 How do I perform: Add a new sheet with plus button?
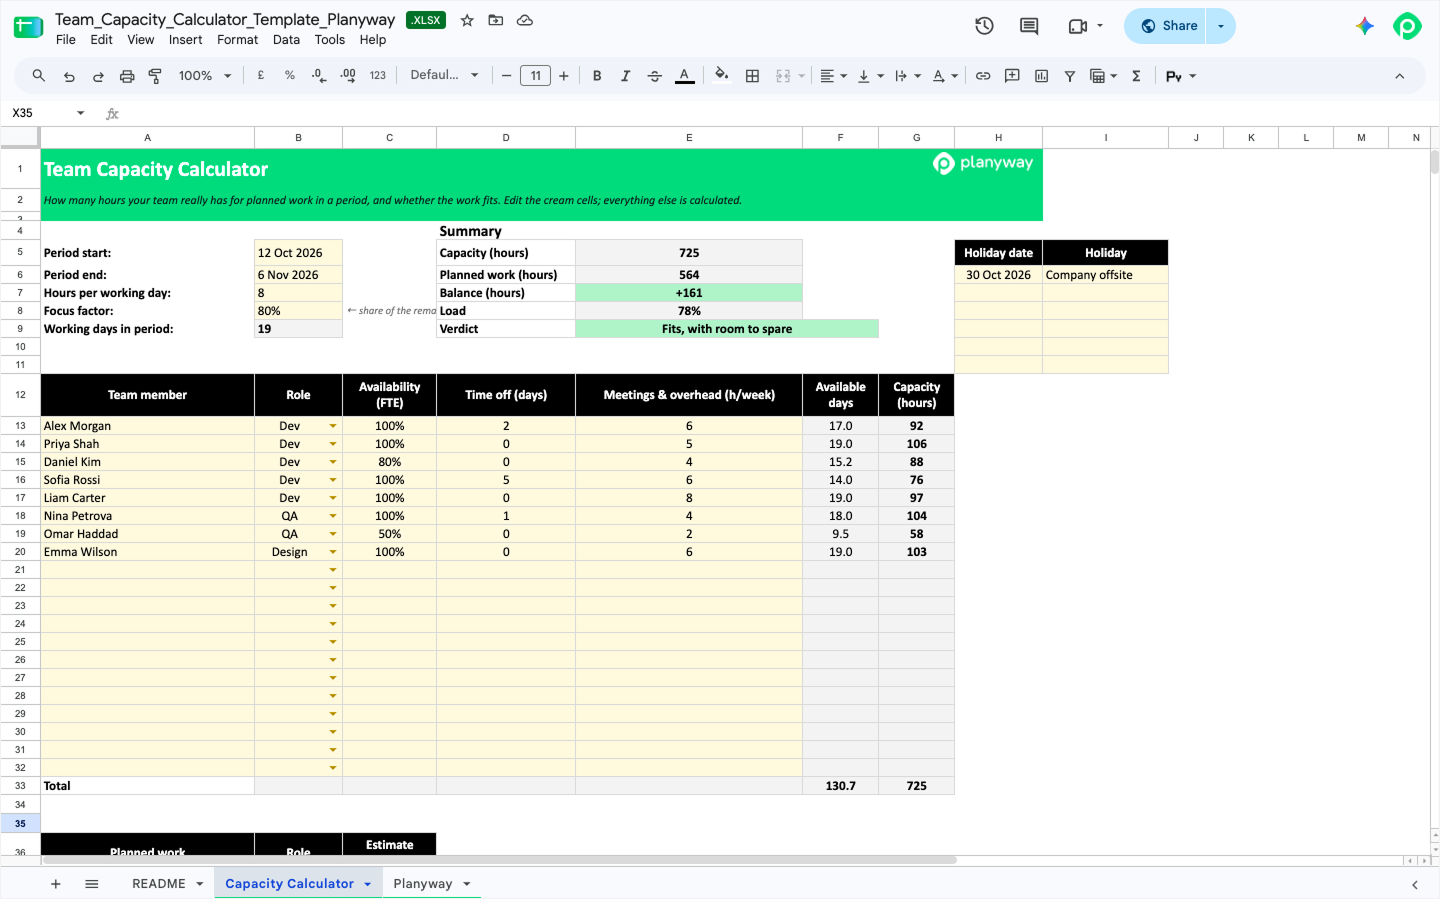point(56,884)
